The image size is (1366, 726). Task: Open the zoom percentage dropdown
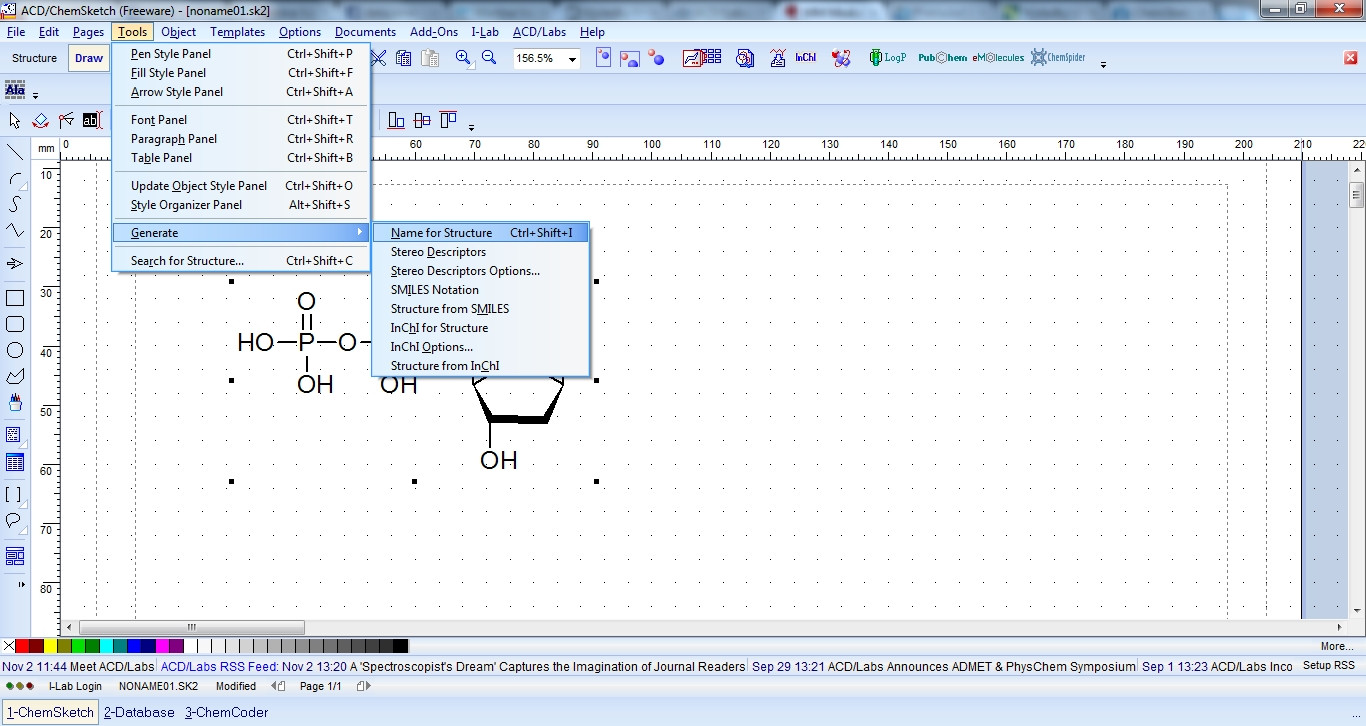tap(573, 59)
